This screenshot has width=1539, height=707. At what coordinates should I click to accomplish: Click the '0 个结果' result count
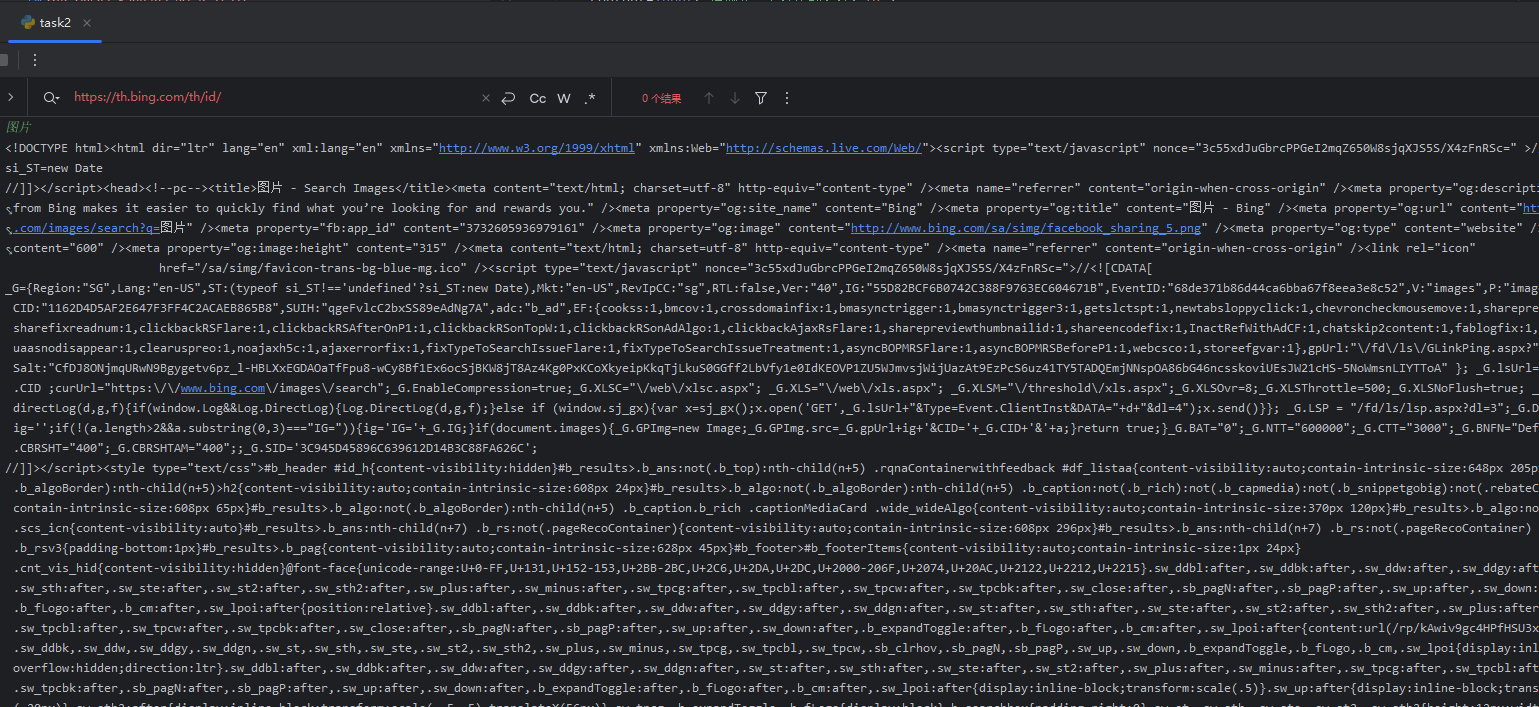coord(661,98)
